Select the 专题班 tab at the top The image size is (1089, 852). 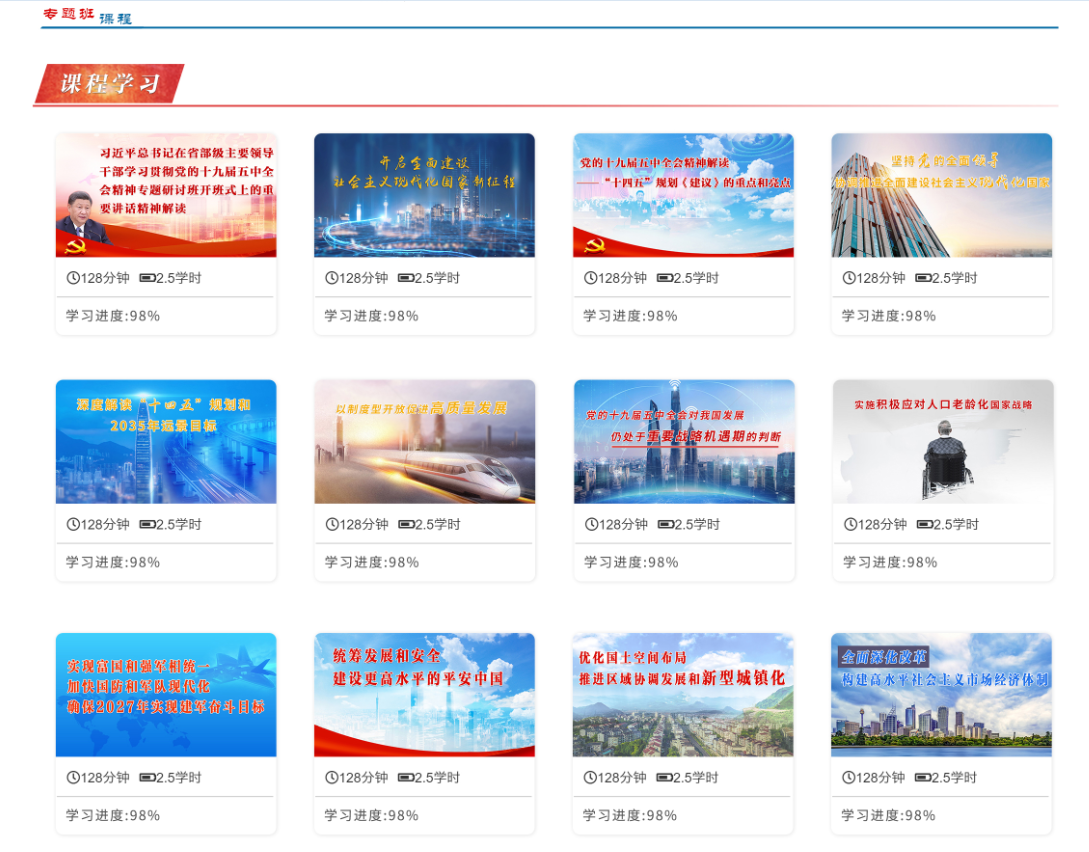pyautogui.click(x=68, y=14)
